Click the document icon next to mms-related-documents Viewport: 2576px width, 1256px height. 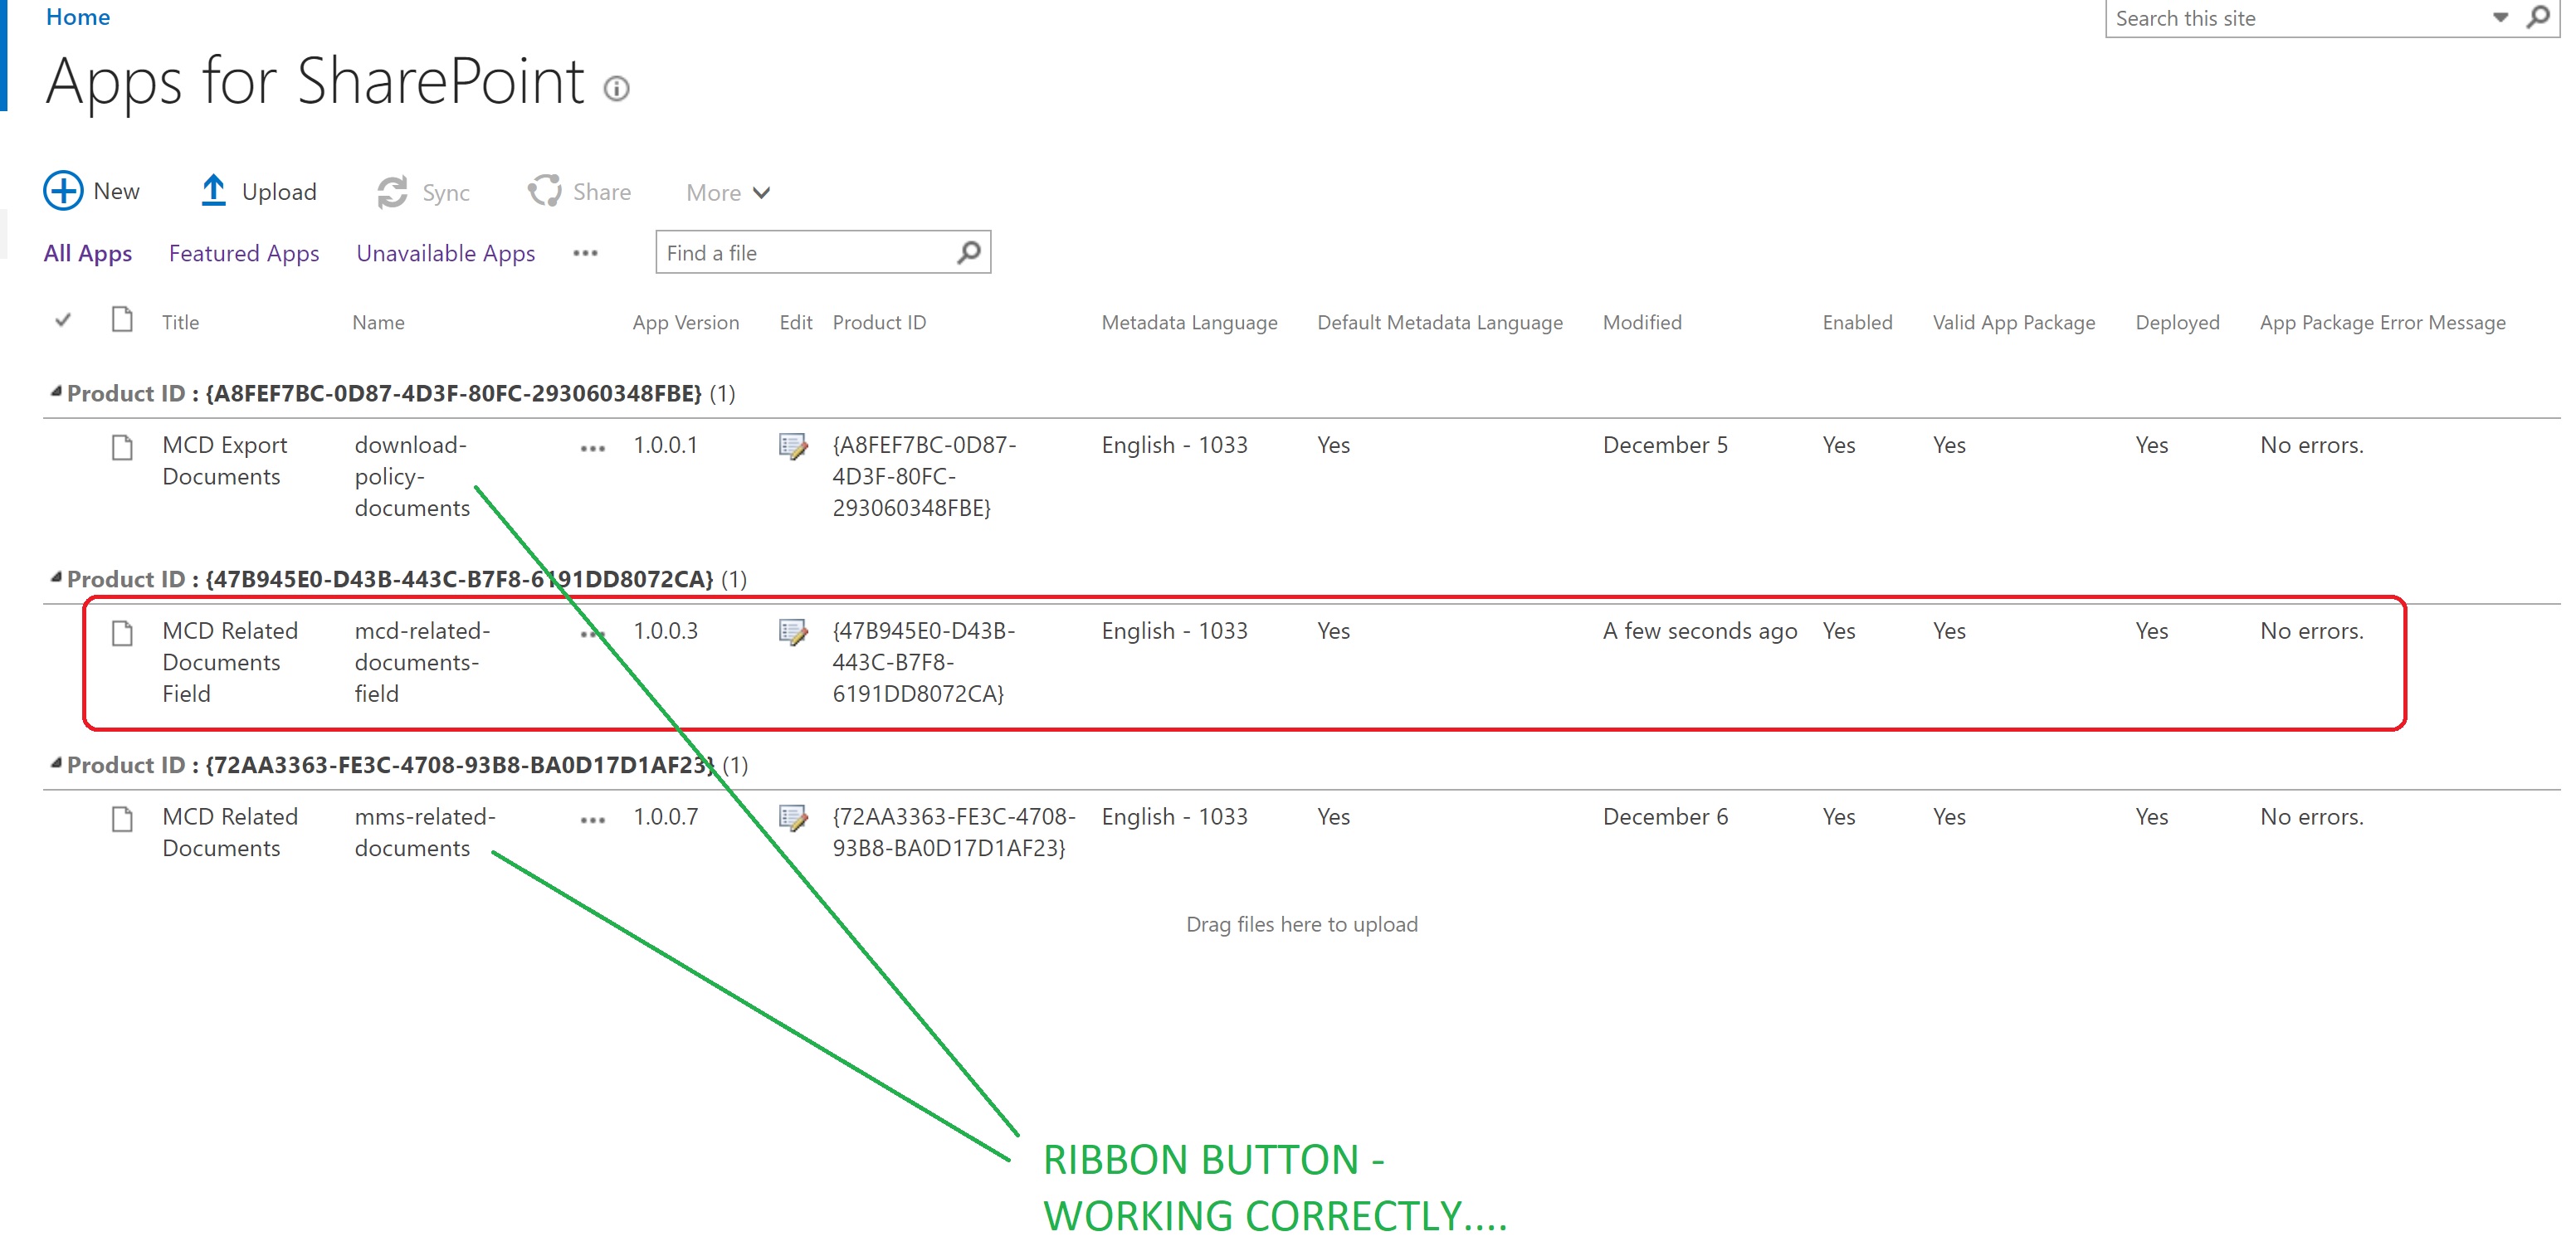point(122,820)
